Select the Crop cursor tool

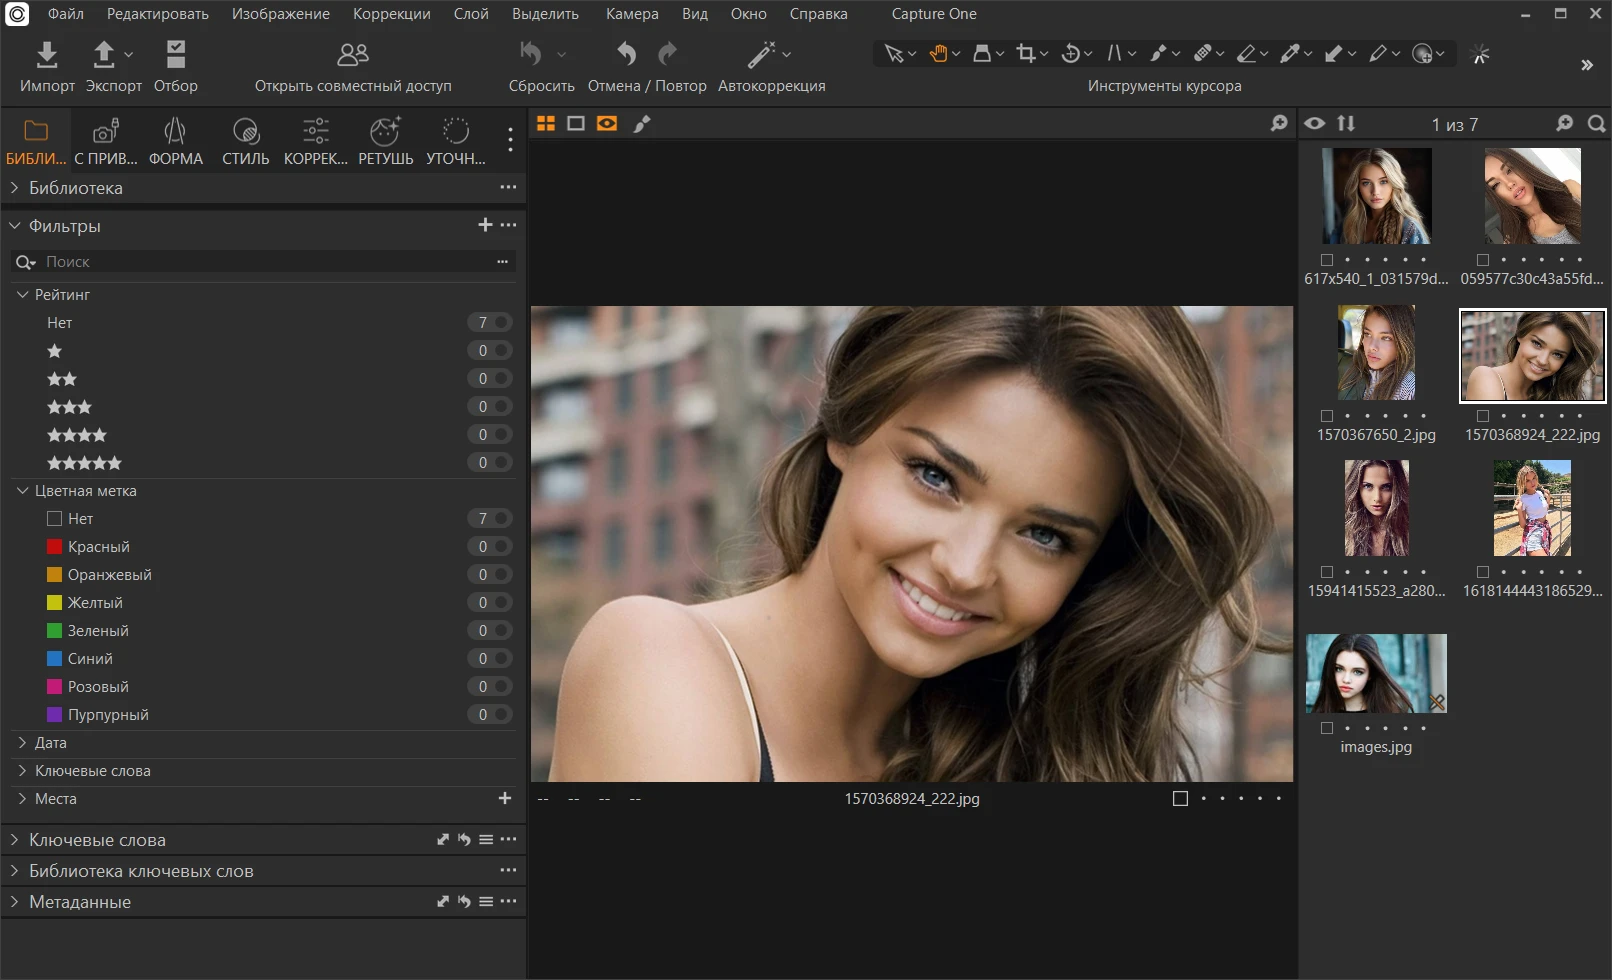[x=1025, y=54]
